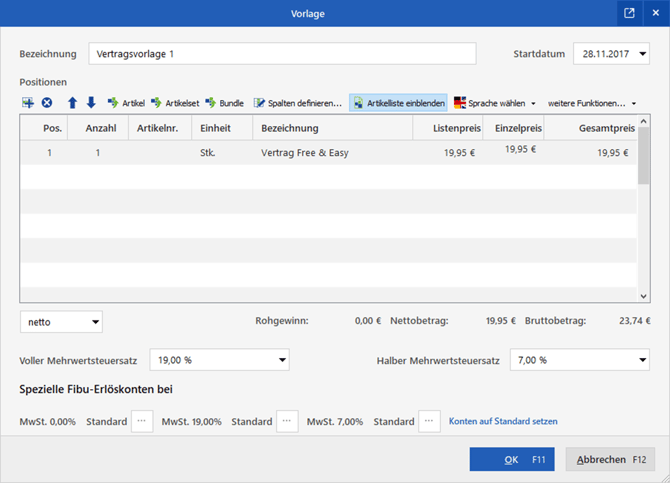Open Spalten definieren dialog
This screenshot has width=670, height=483.
(297, 103)
